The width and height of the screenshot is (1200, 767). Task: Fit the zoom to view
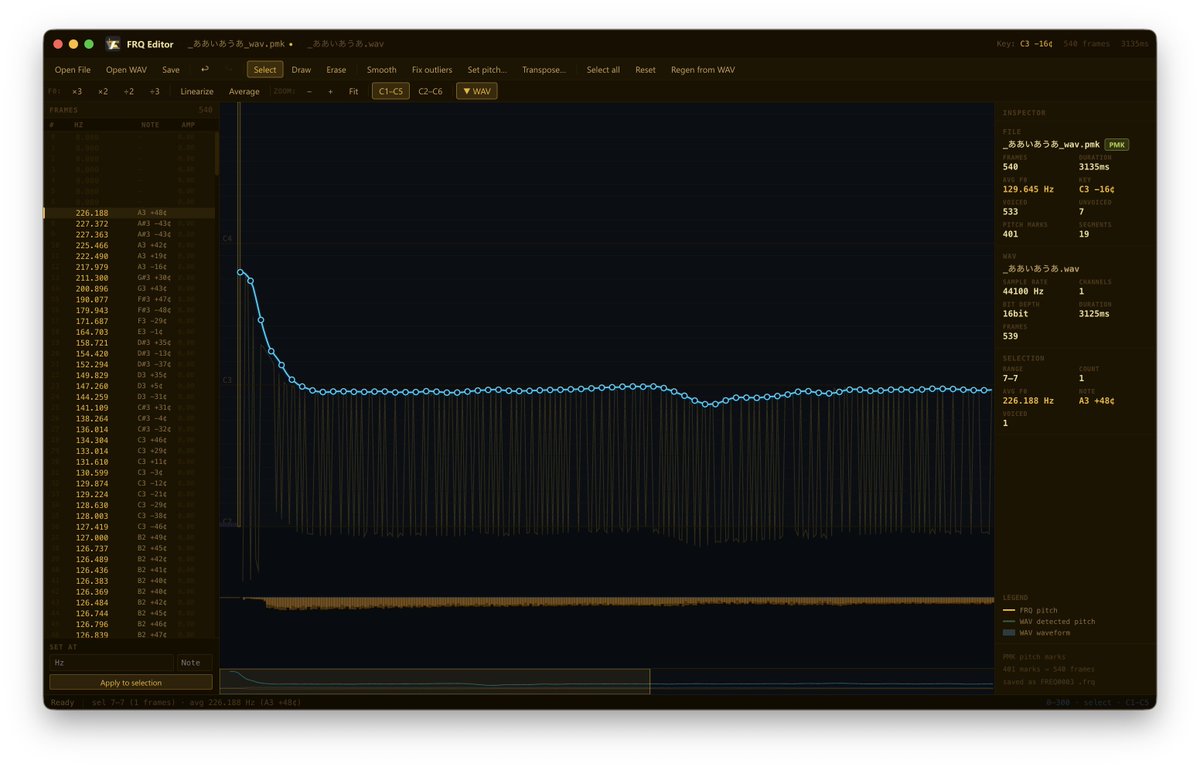point(354,91)
